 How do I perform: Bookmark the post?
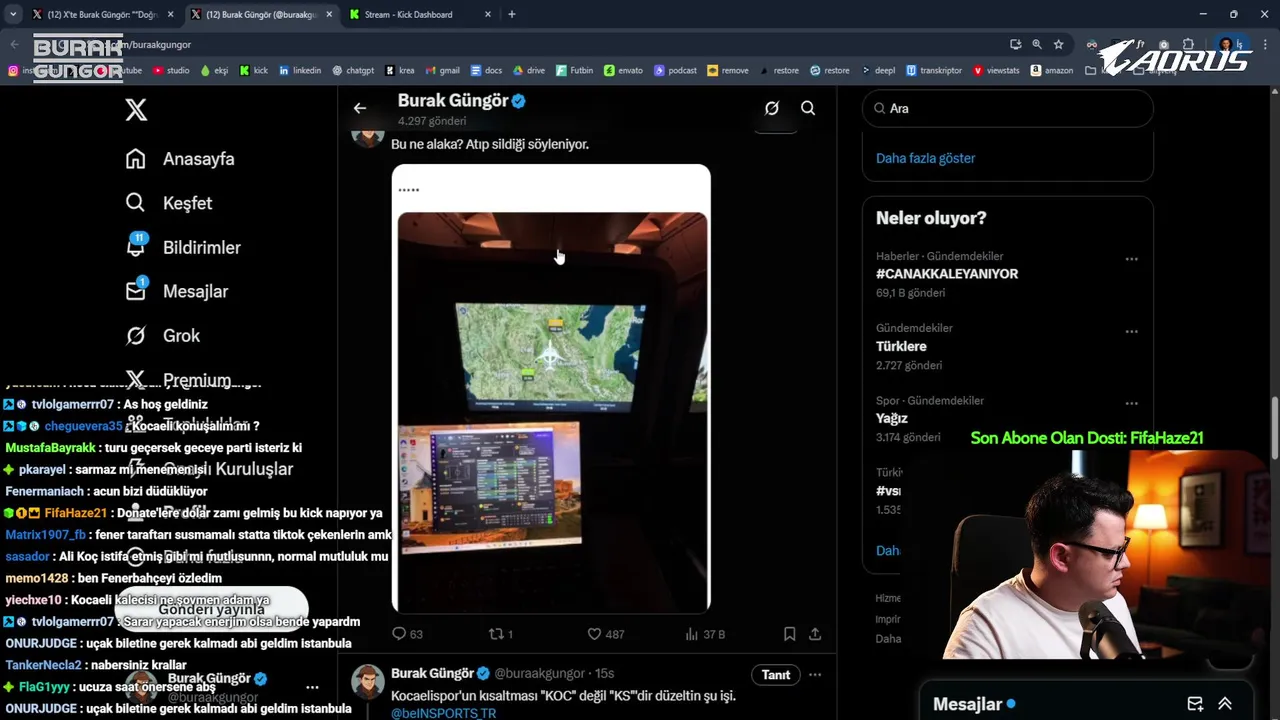tap(789, 634)
